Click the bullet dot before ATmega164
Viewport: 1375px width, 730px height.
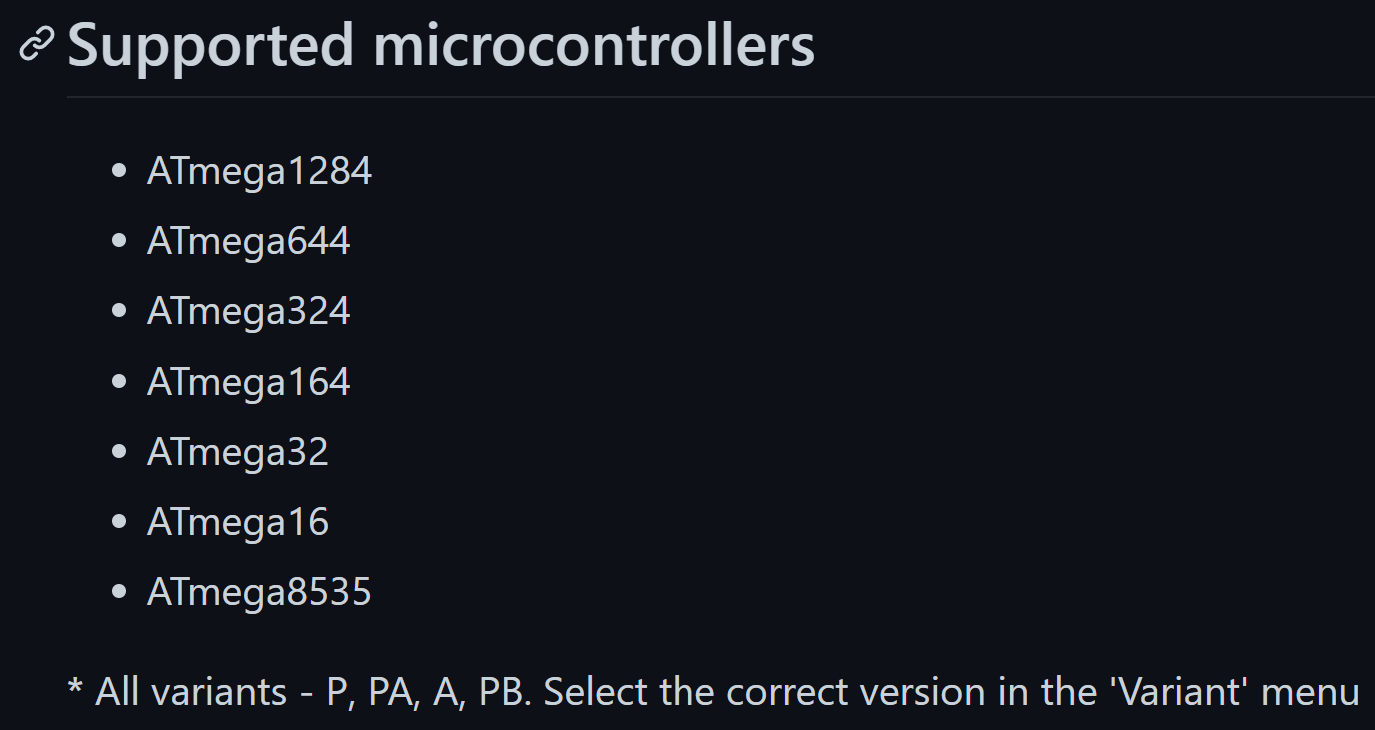(120, 381)
